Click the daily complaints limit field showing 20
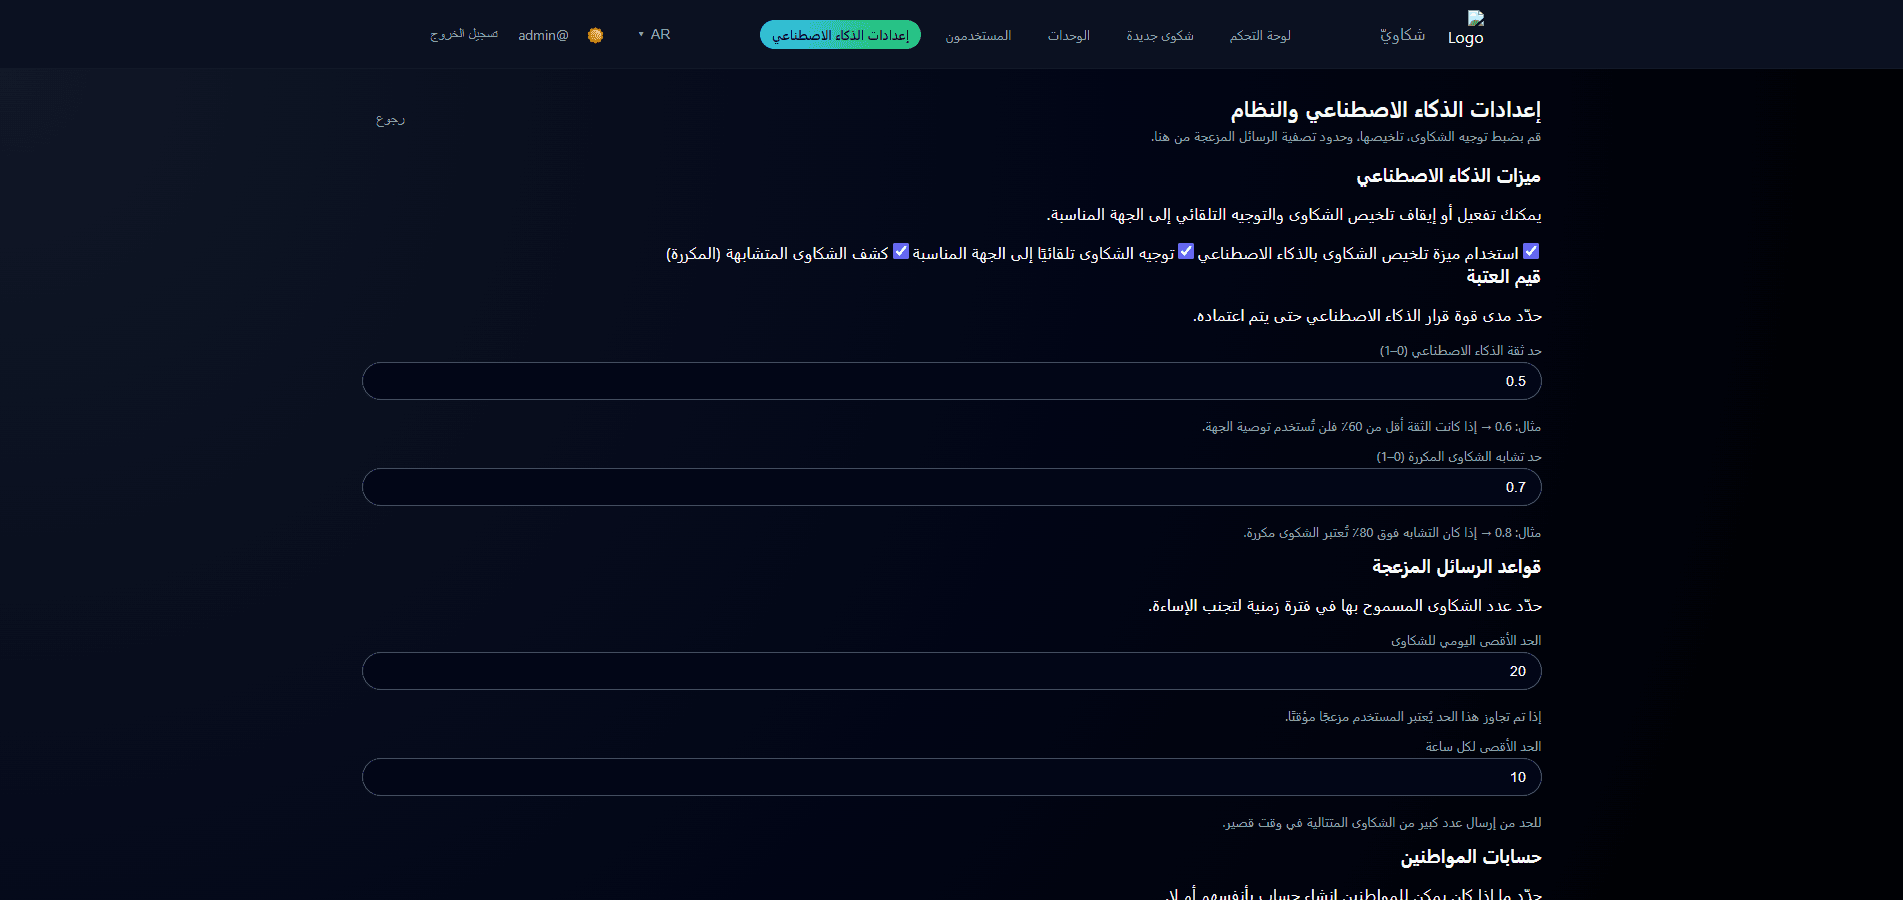This screenshot has width=1903, height=900. tap(951, 671)
